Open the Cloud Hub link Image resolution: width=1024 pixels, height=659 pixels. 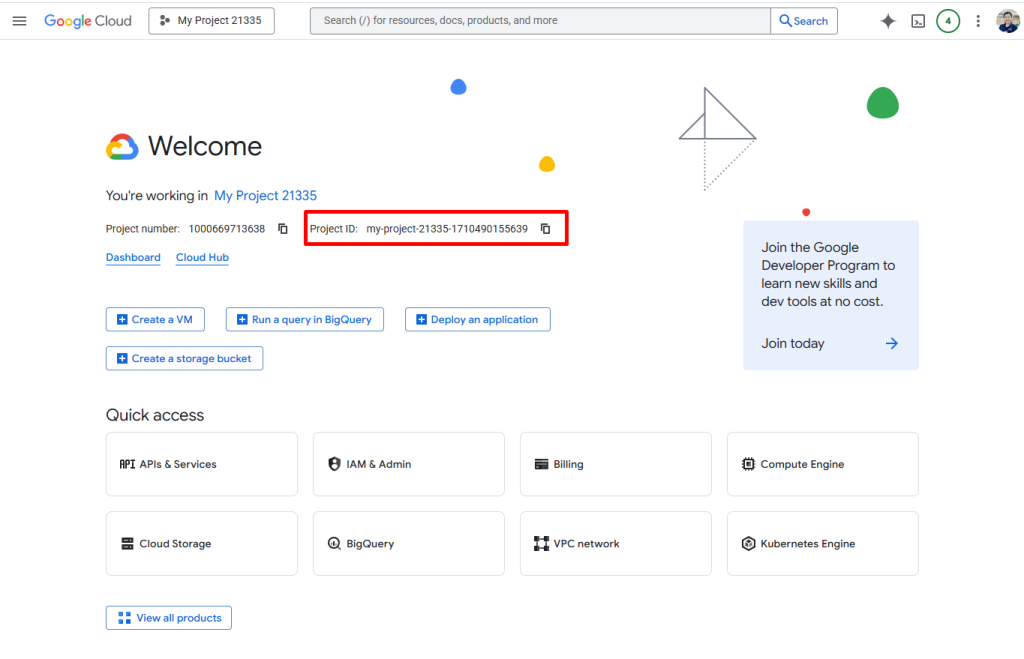click(202, 257)
